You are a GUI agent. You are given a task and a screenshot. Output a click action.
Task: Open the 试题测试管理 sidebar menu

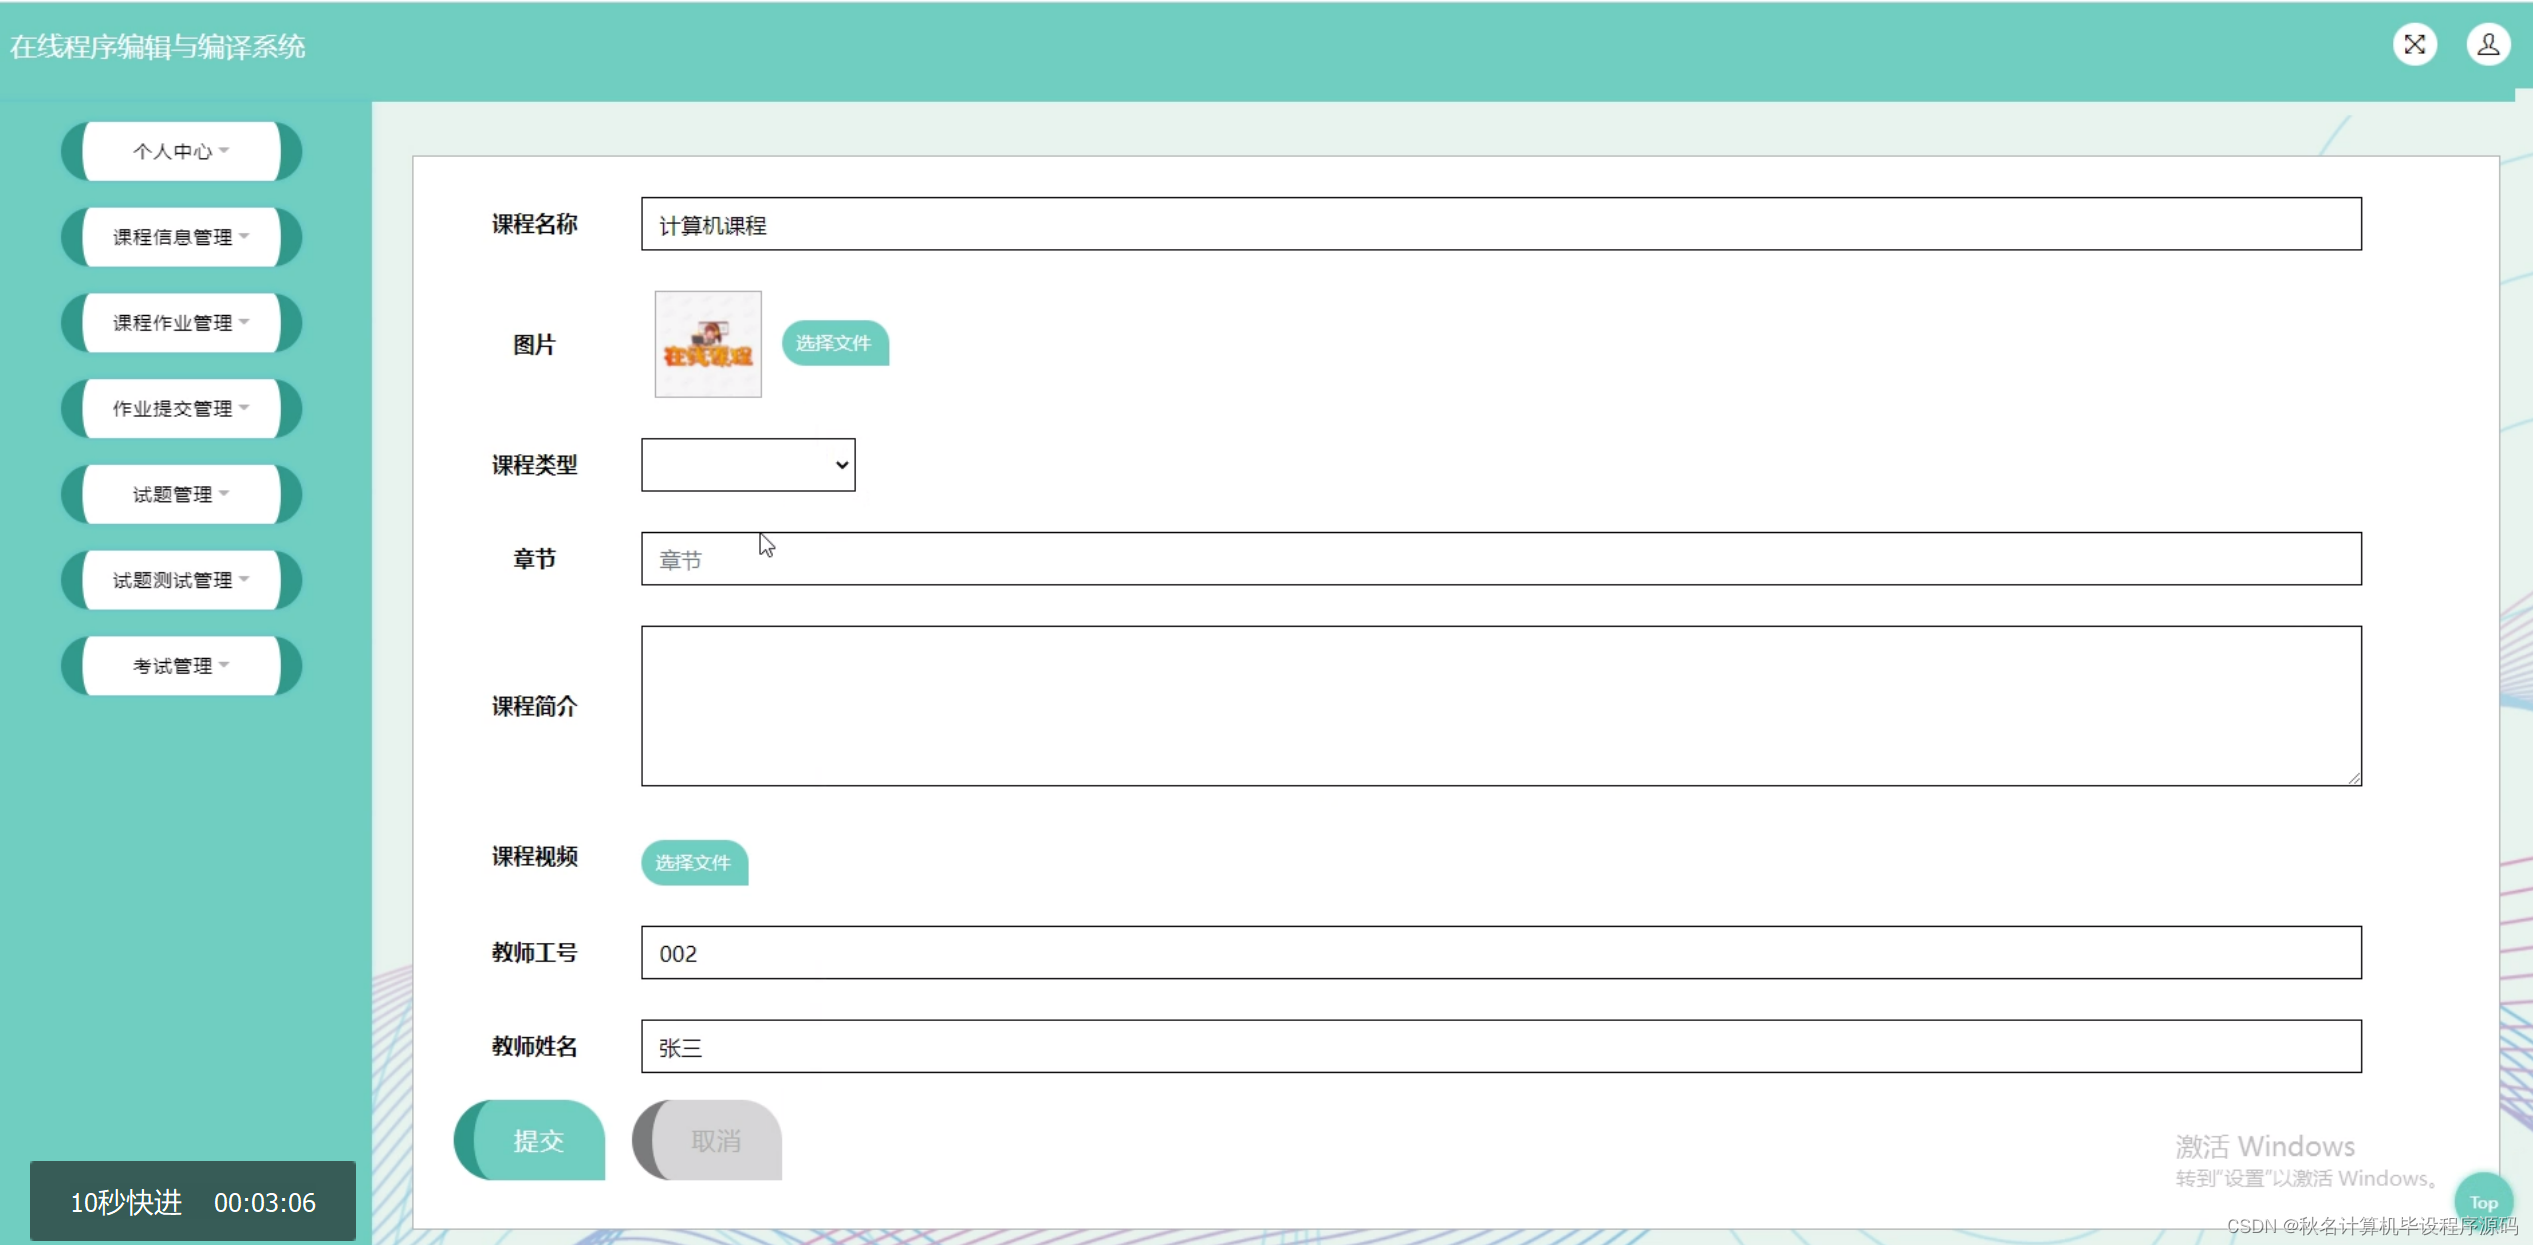pyautogui.click(x=181, y=580)
